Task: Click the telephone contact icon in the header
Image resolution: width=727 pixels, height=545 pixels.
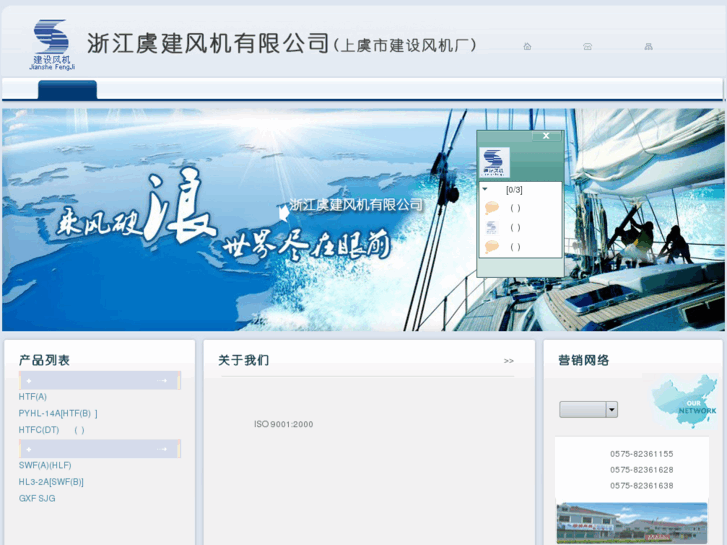Action: (x=587, y=46)
